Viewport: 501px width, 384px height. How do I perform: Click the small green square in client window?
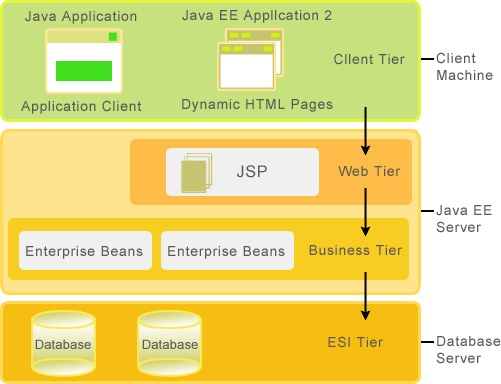click(113, 37)
